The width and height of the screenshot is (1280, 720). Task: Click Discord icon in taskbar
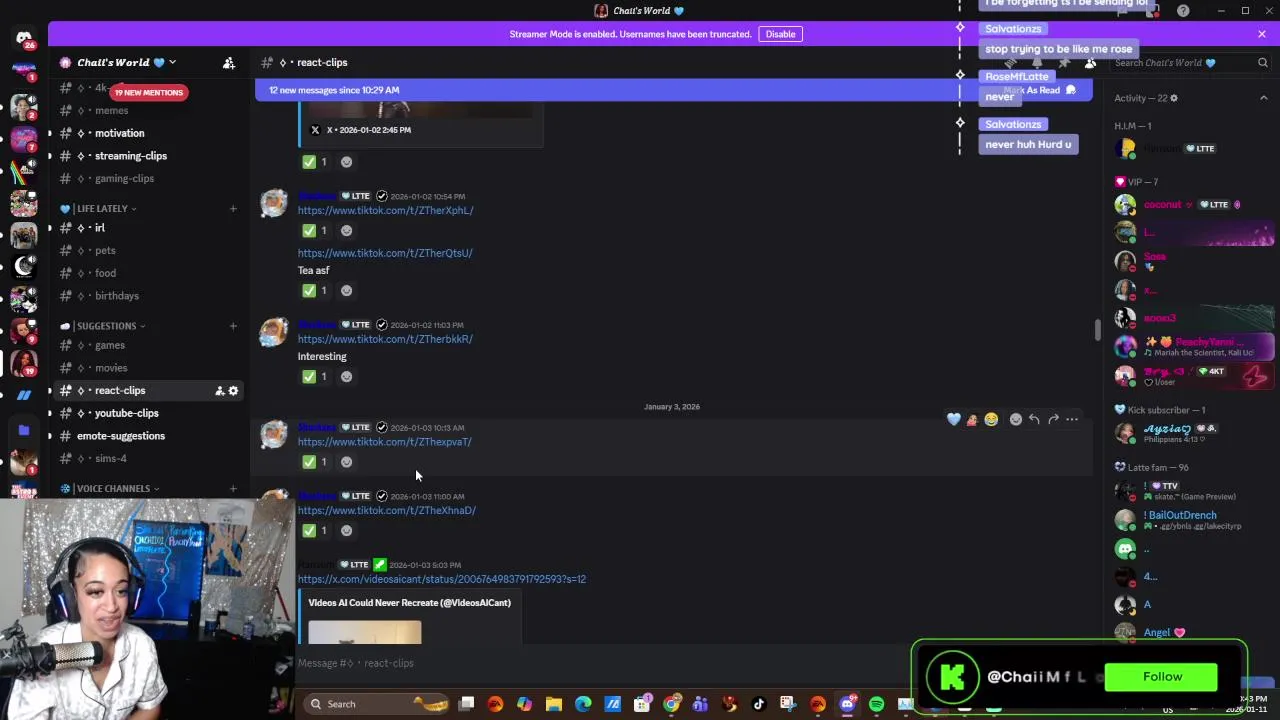(x=847, y=704)
